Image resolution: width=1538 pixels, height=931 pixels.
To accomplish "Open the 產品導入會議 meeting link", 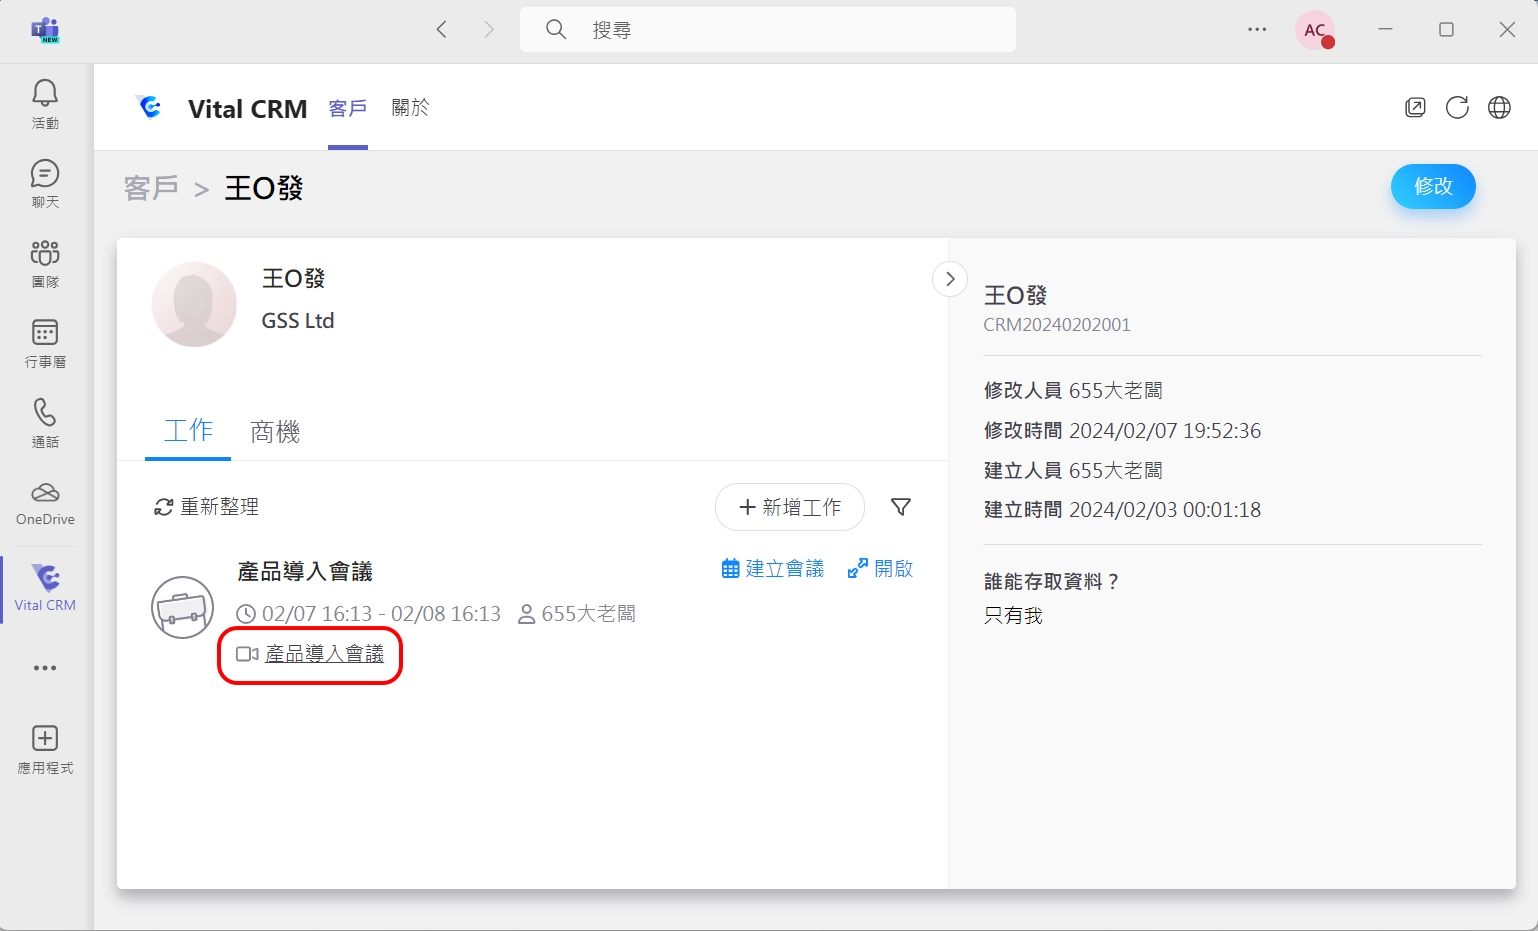I will (x=324, y=654).
